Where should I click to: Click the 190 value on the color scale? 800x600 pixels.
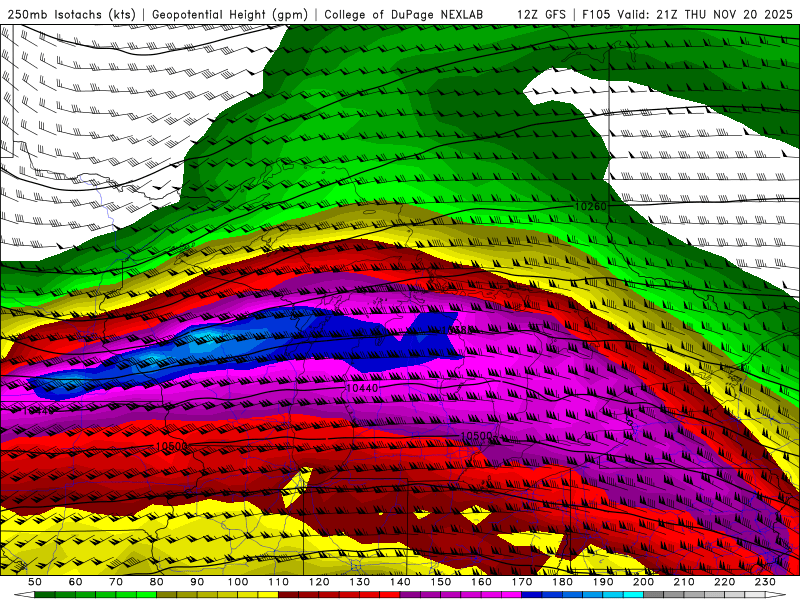pyautogui.click(x=603, y=582)
